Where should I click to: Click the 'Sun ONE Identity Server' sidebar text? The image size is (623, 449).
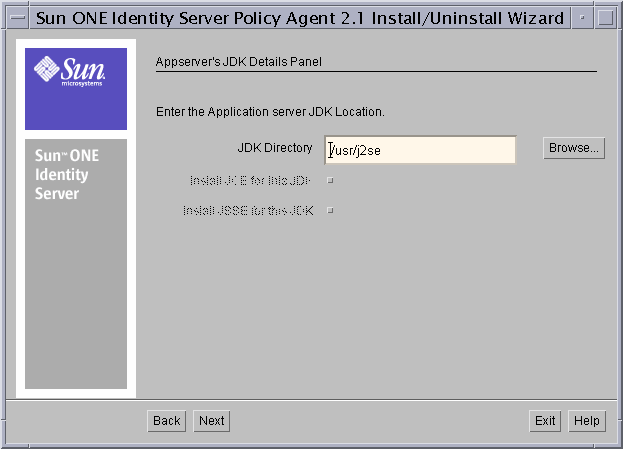point(67,174)
